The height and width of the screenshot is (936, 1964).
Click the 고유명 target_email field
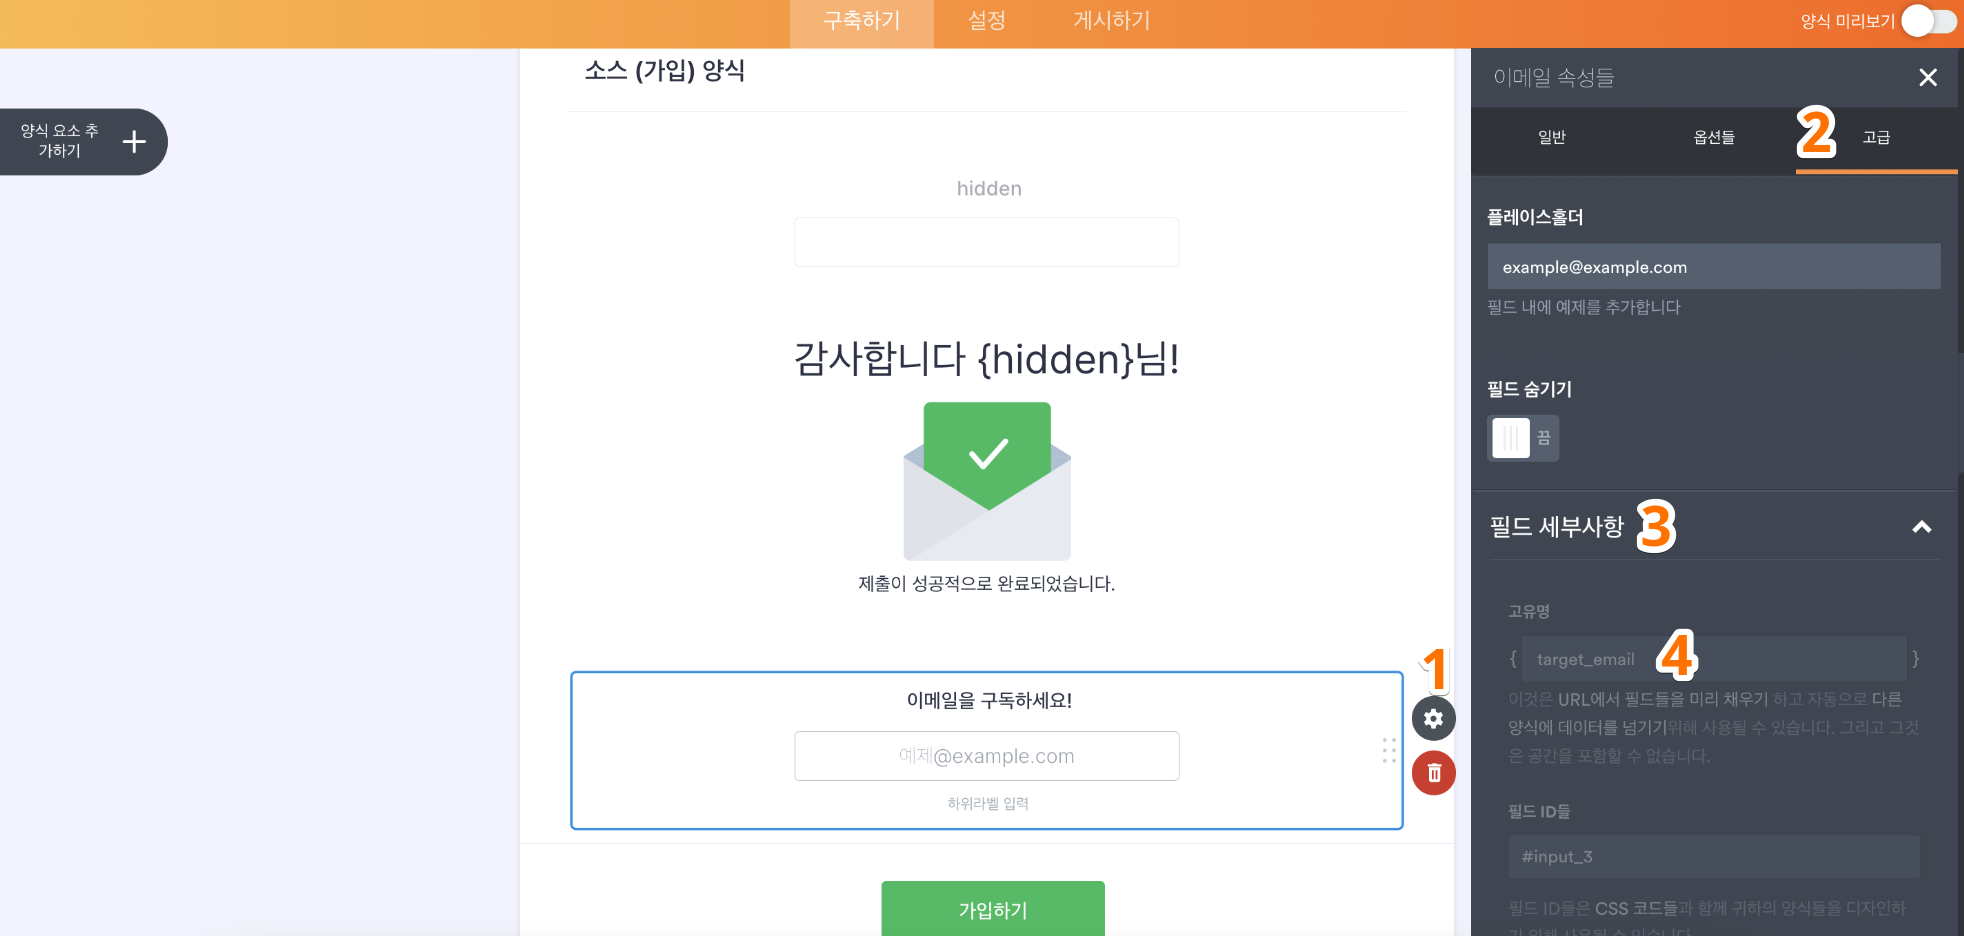point(1714,659)
